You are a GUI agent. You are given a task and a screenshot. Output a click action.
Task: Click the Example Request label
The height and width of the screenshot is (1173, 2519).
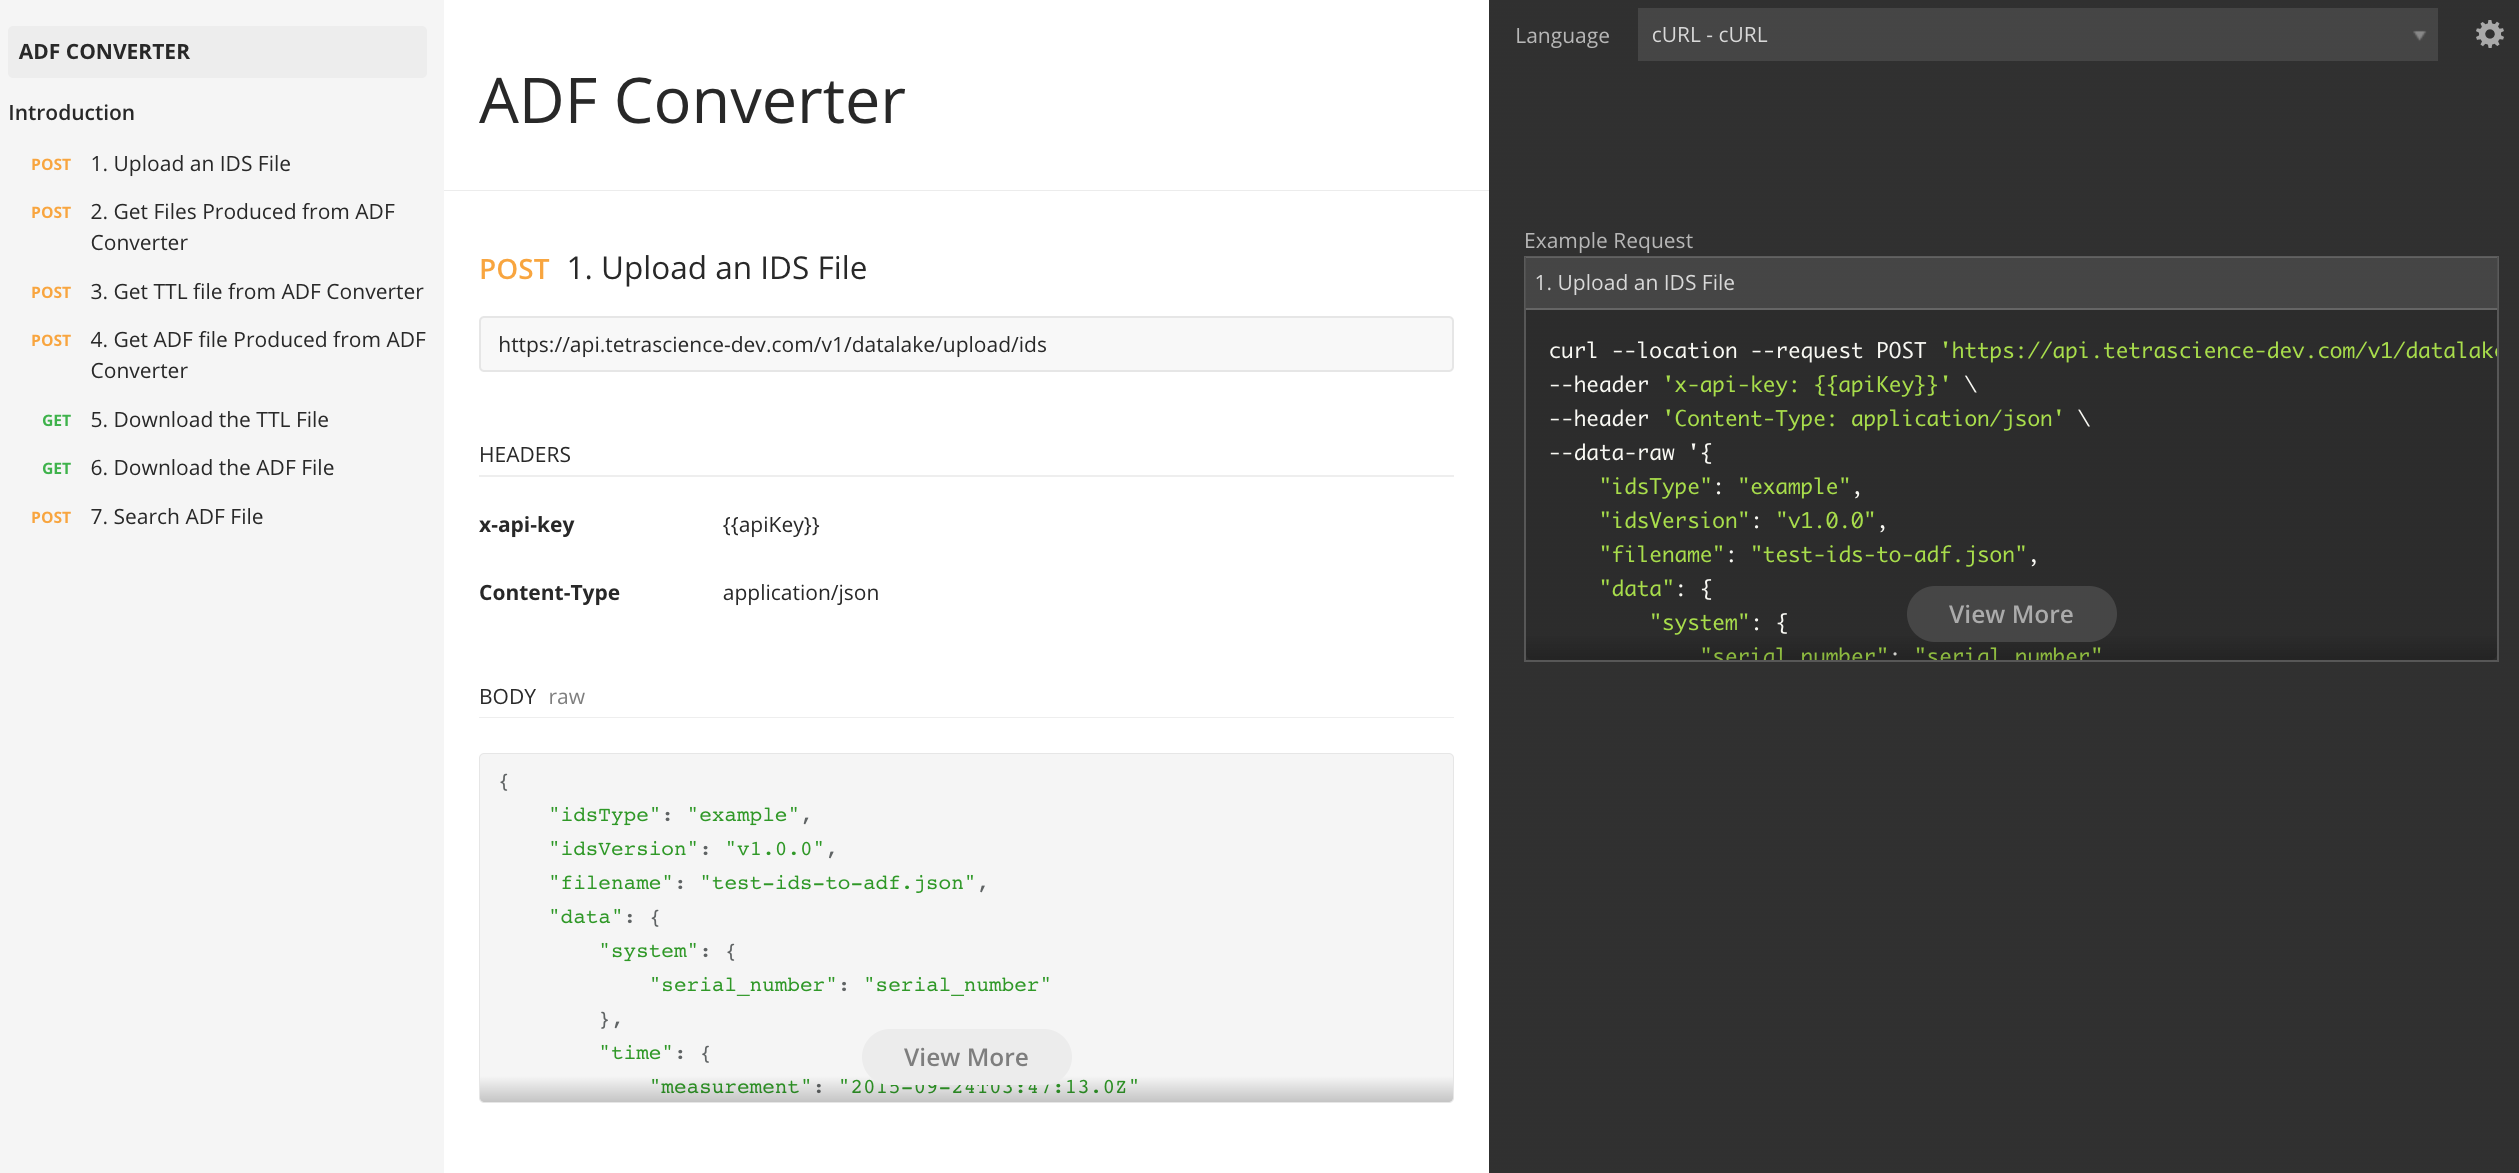1608,241
